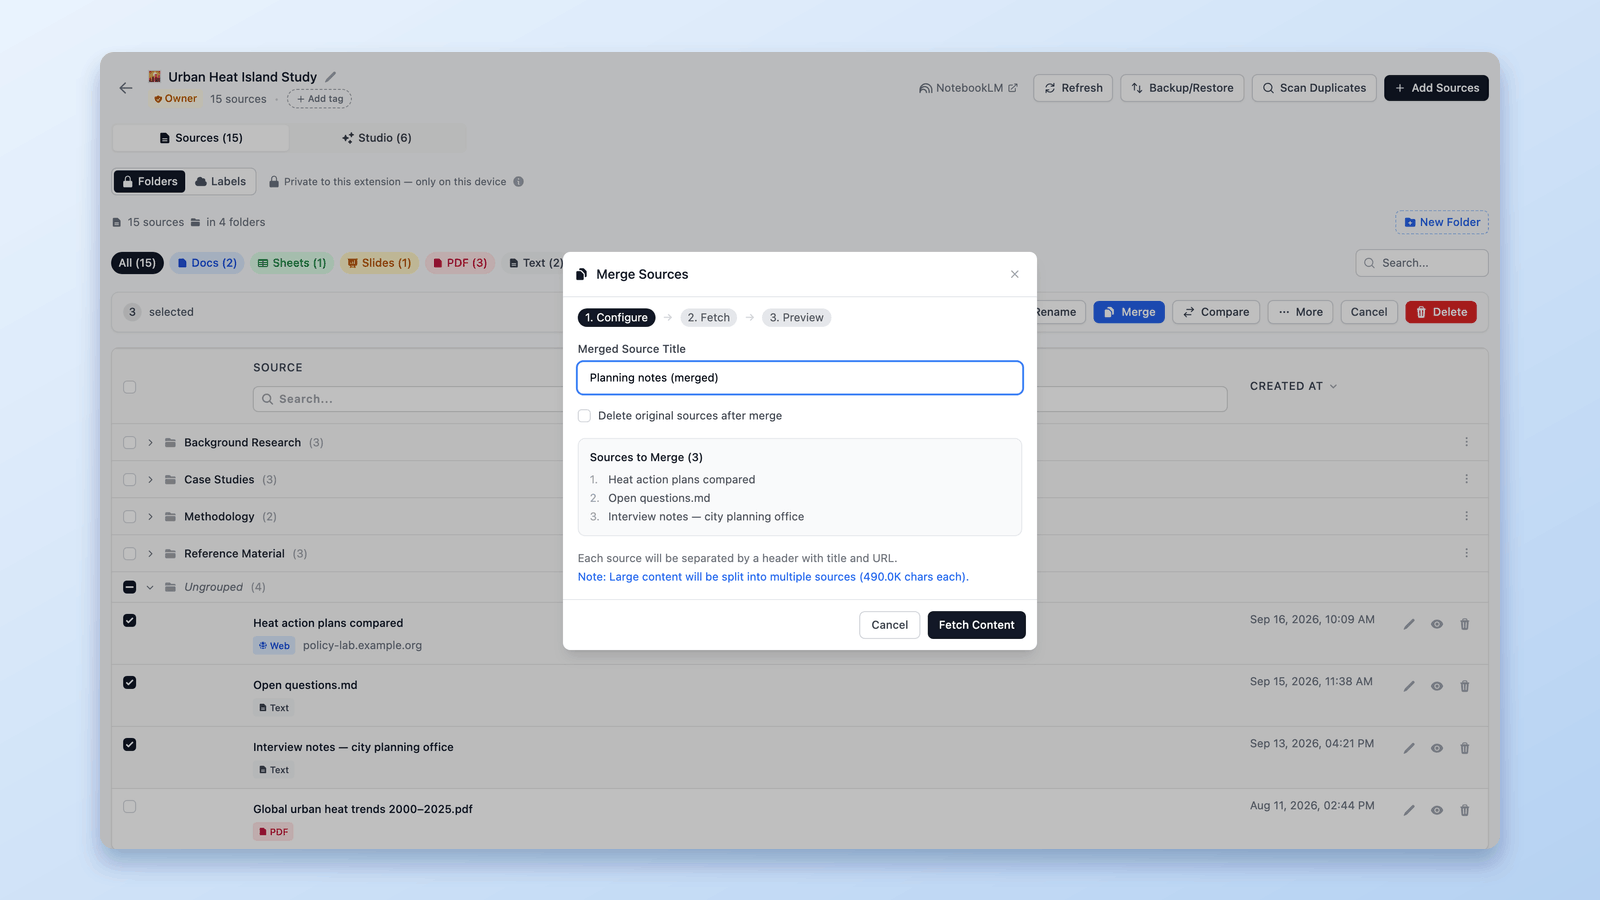The image size is (1600, 900).
Task: Toggle the select-all header checkbox
Action: [129, 387]
